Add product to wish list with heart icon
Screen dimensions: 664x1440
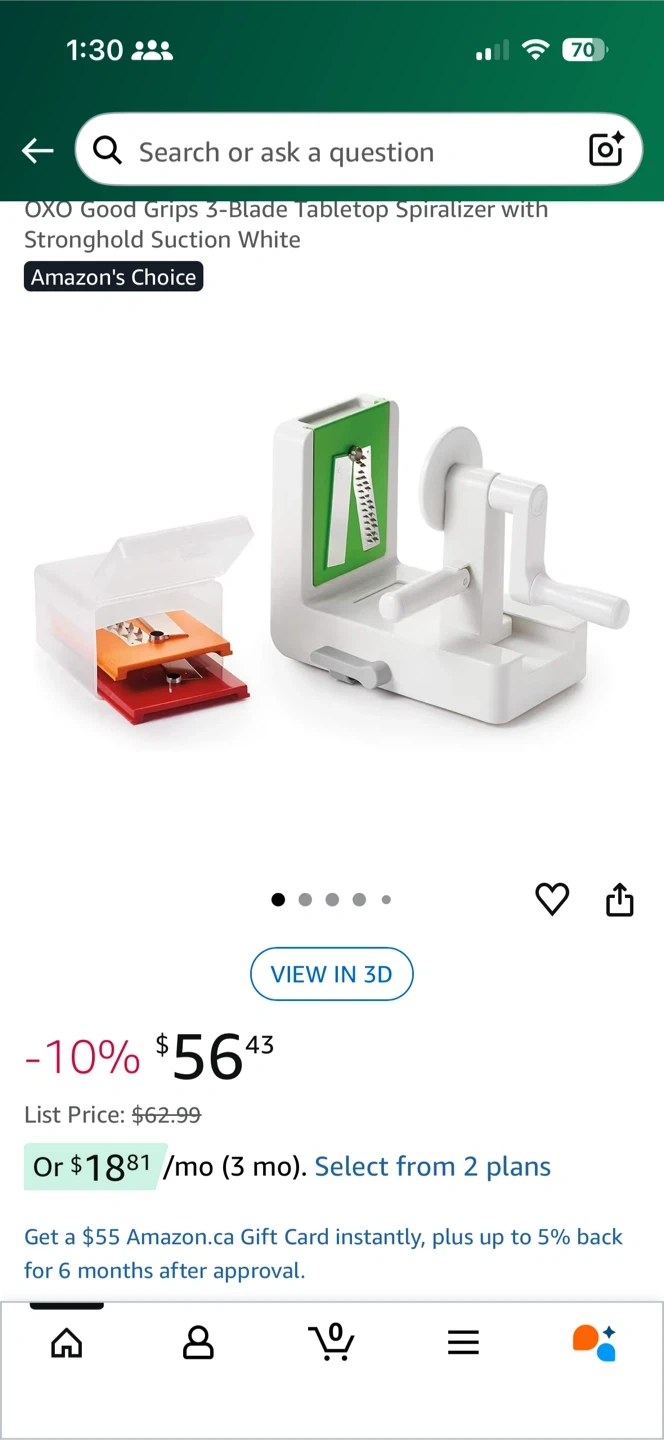coord(552,899)
